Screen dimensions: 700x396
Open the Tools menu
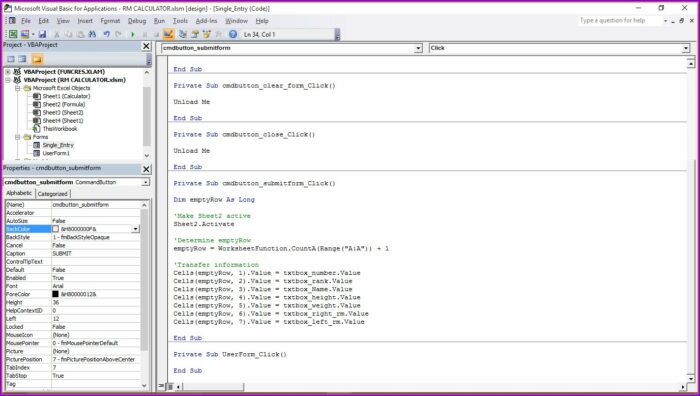[180, 21]
